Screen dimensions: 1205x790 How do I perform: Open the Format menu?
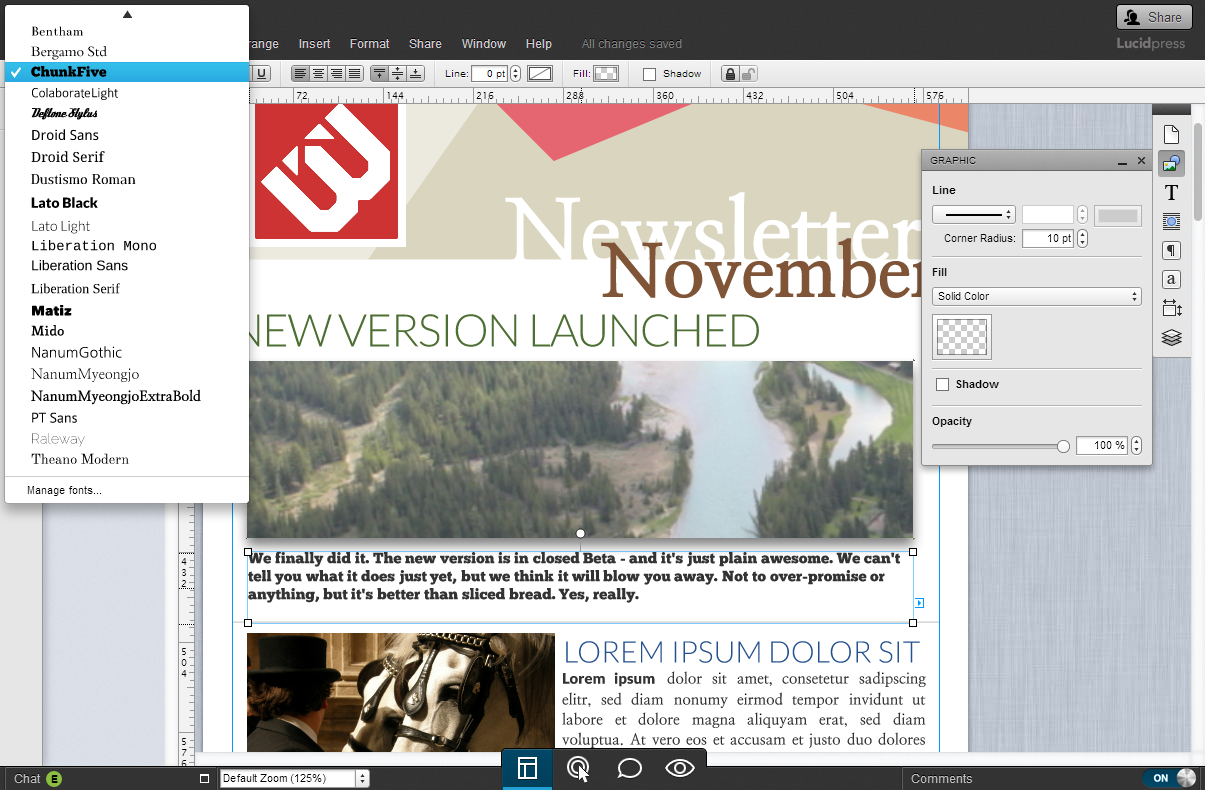click(x=369, y=44)
